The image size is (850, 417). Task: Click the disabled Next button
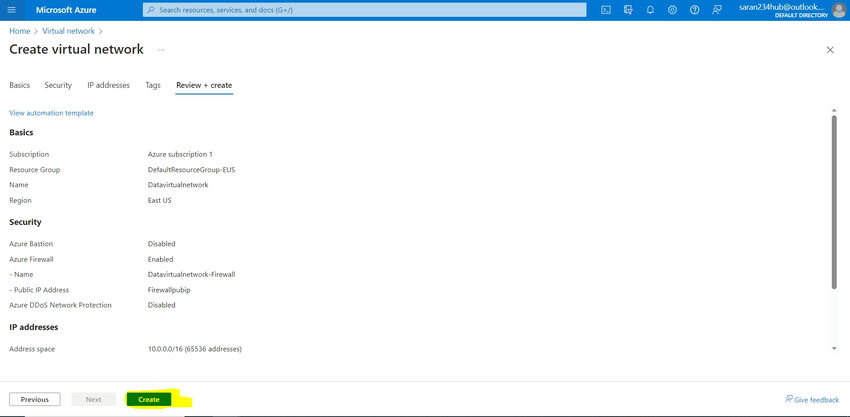93,399
